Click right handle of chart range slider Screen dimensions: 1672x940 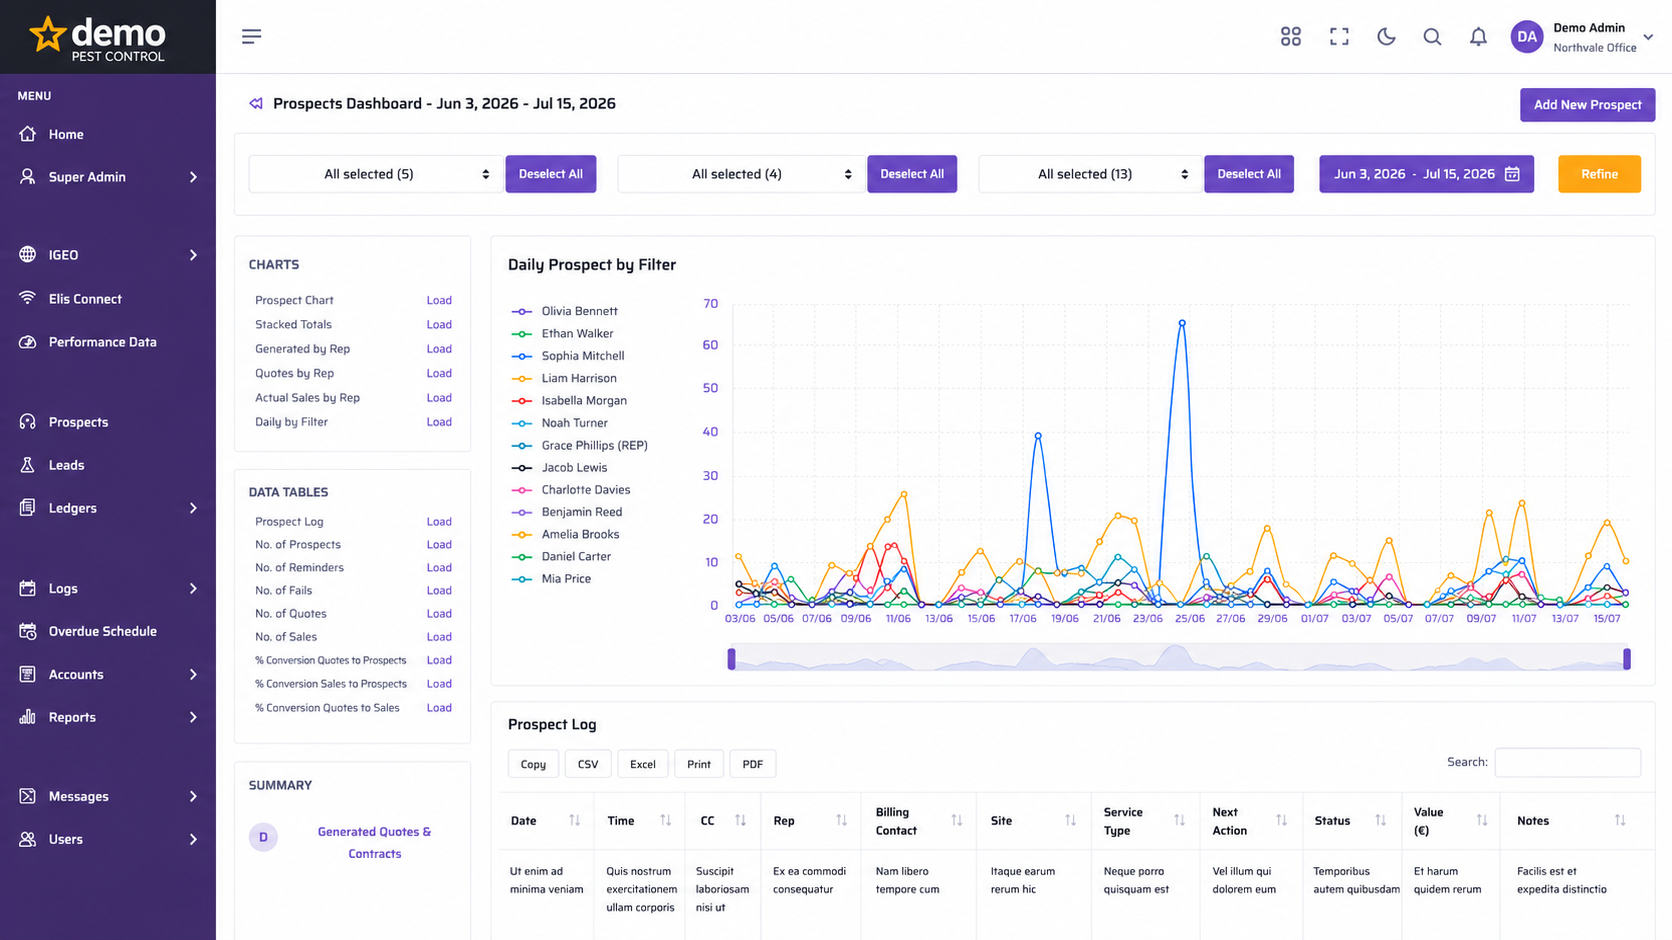click(1627, 659)
